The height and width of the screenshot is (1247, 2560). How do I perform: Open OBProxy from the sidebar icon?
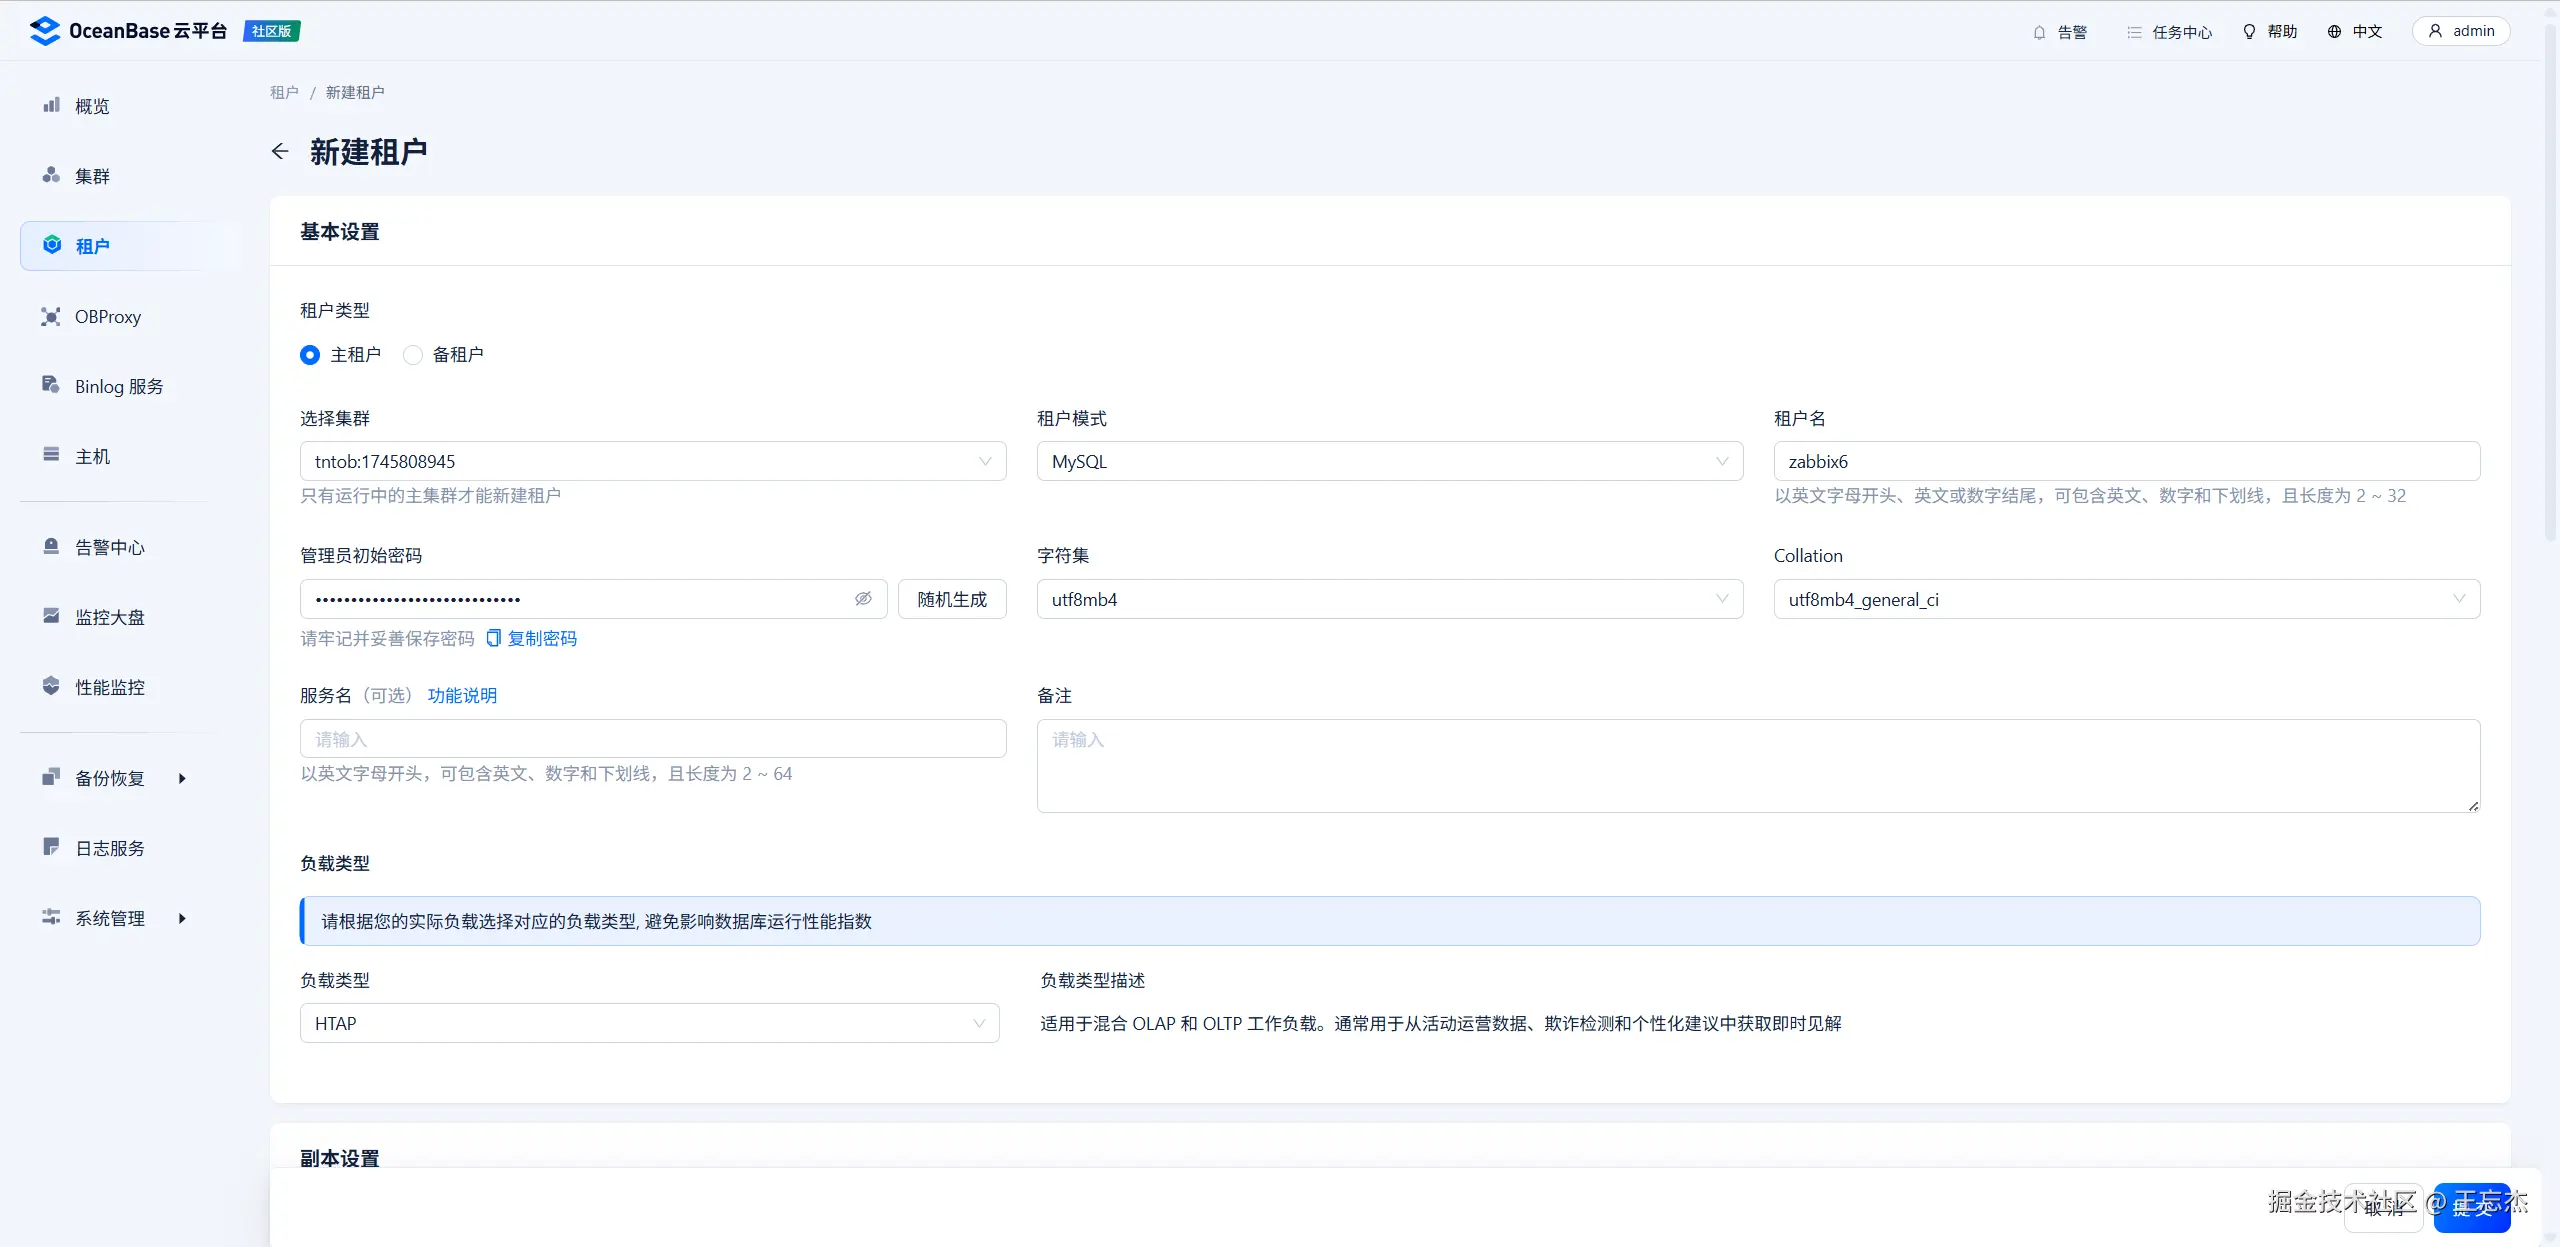point(51,317)
